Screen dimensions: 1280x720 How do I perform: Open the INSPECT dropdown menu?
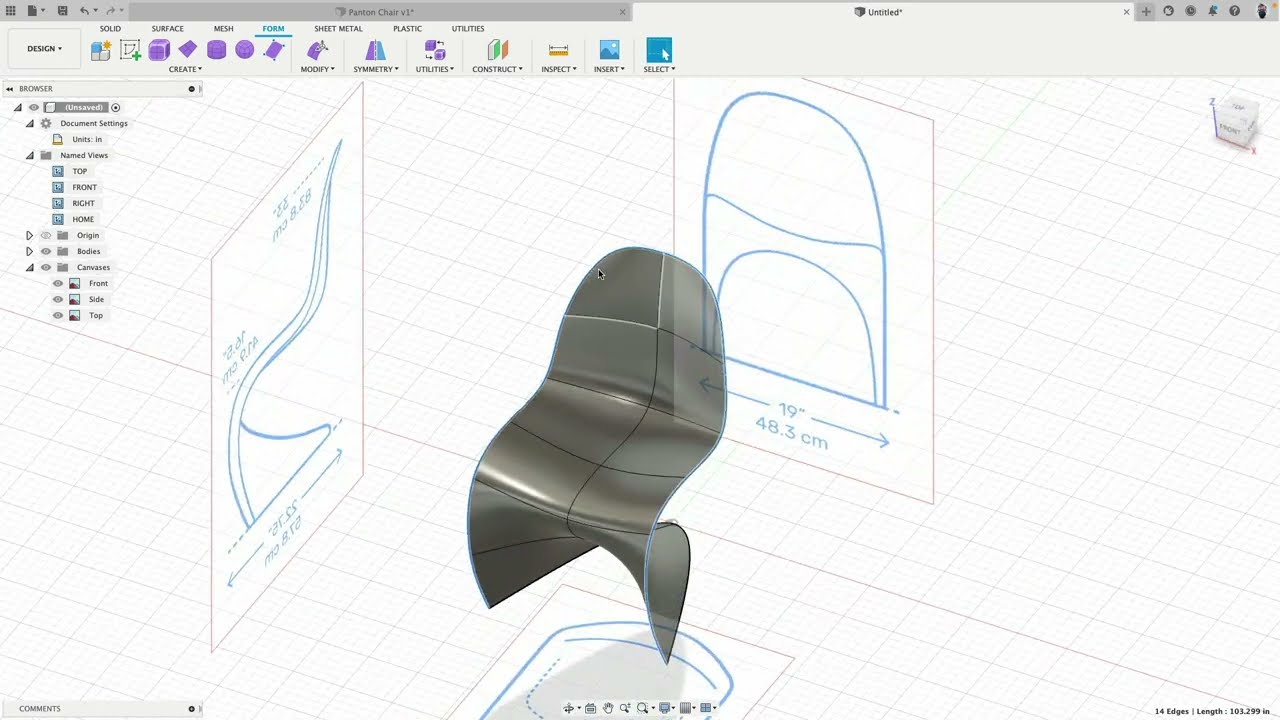[x=559, y=69]
